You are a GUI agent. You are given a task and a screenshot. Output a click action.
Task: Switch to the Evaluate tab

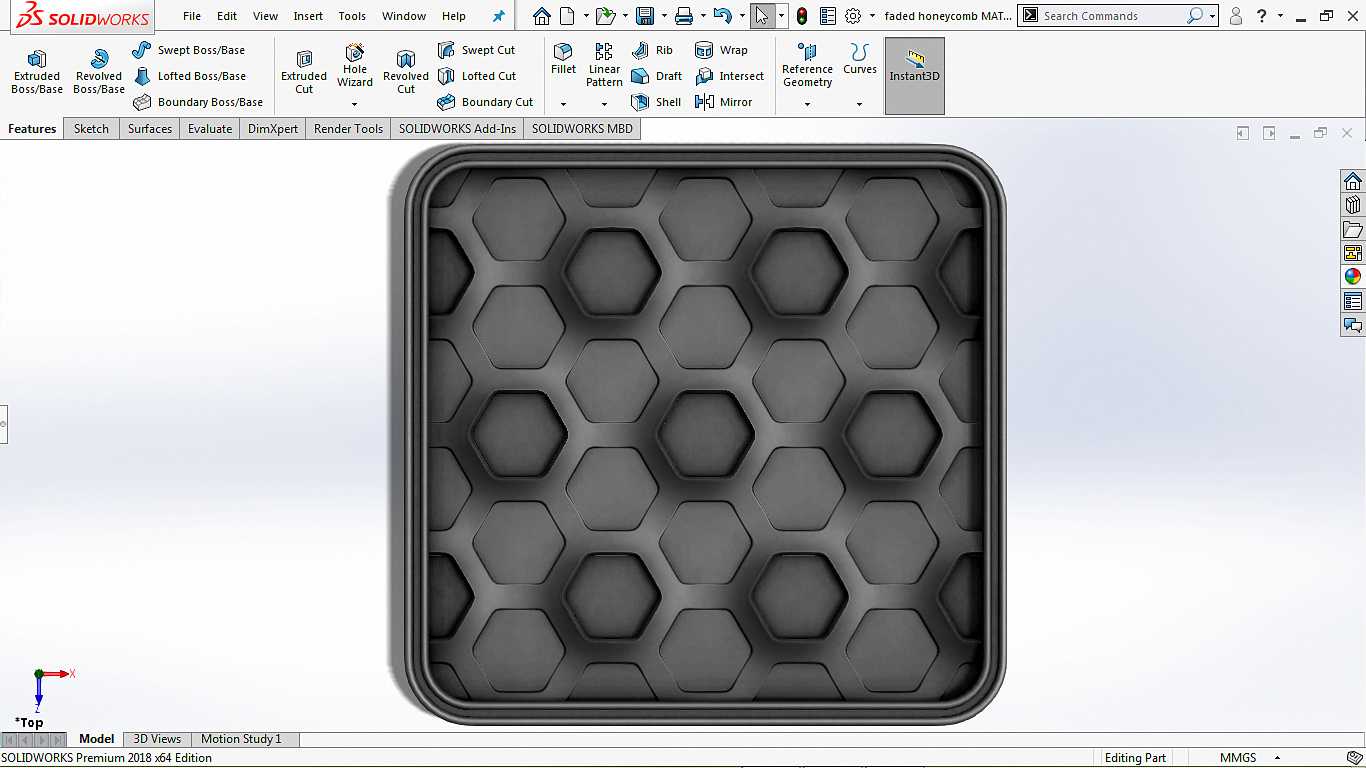(210, 129)
